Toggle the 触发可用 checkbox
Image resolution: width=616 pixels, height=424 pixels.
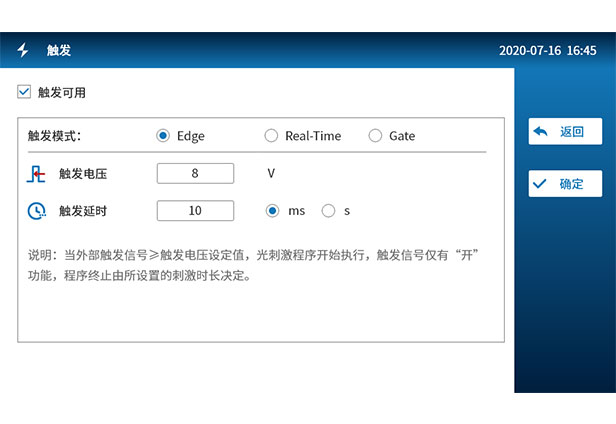tap(24, 92)
